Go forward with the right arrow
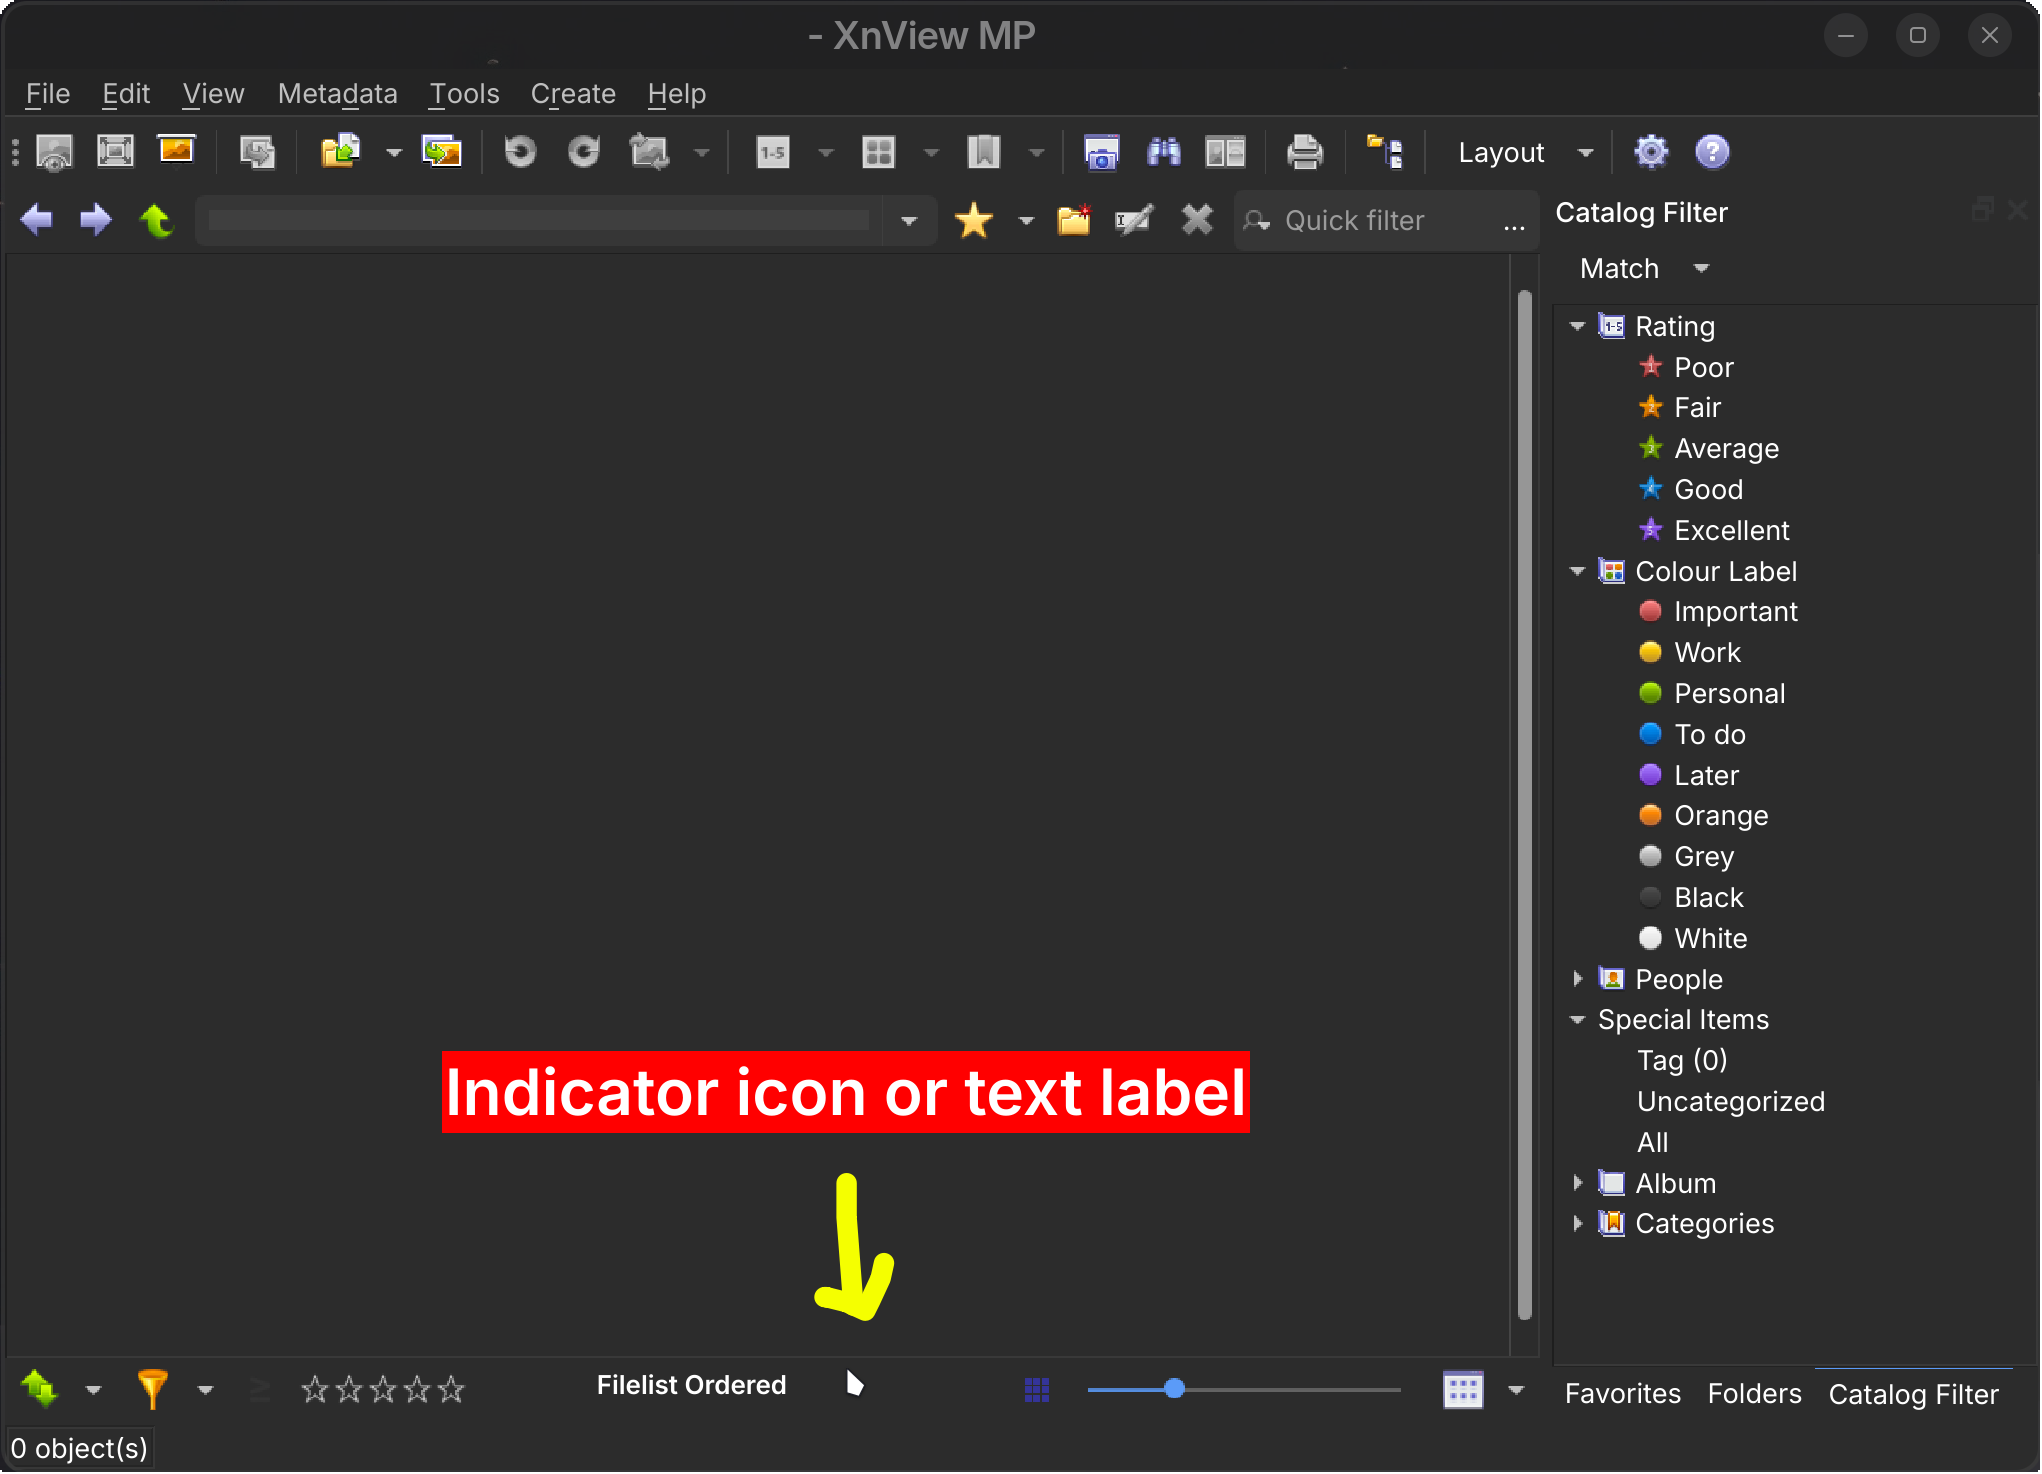2042x1474 pixels. (x=96, y=219)
